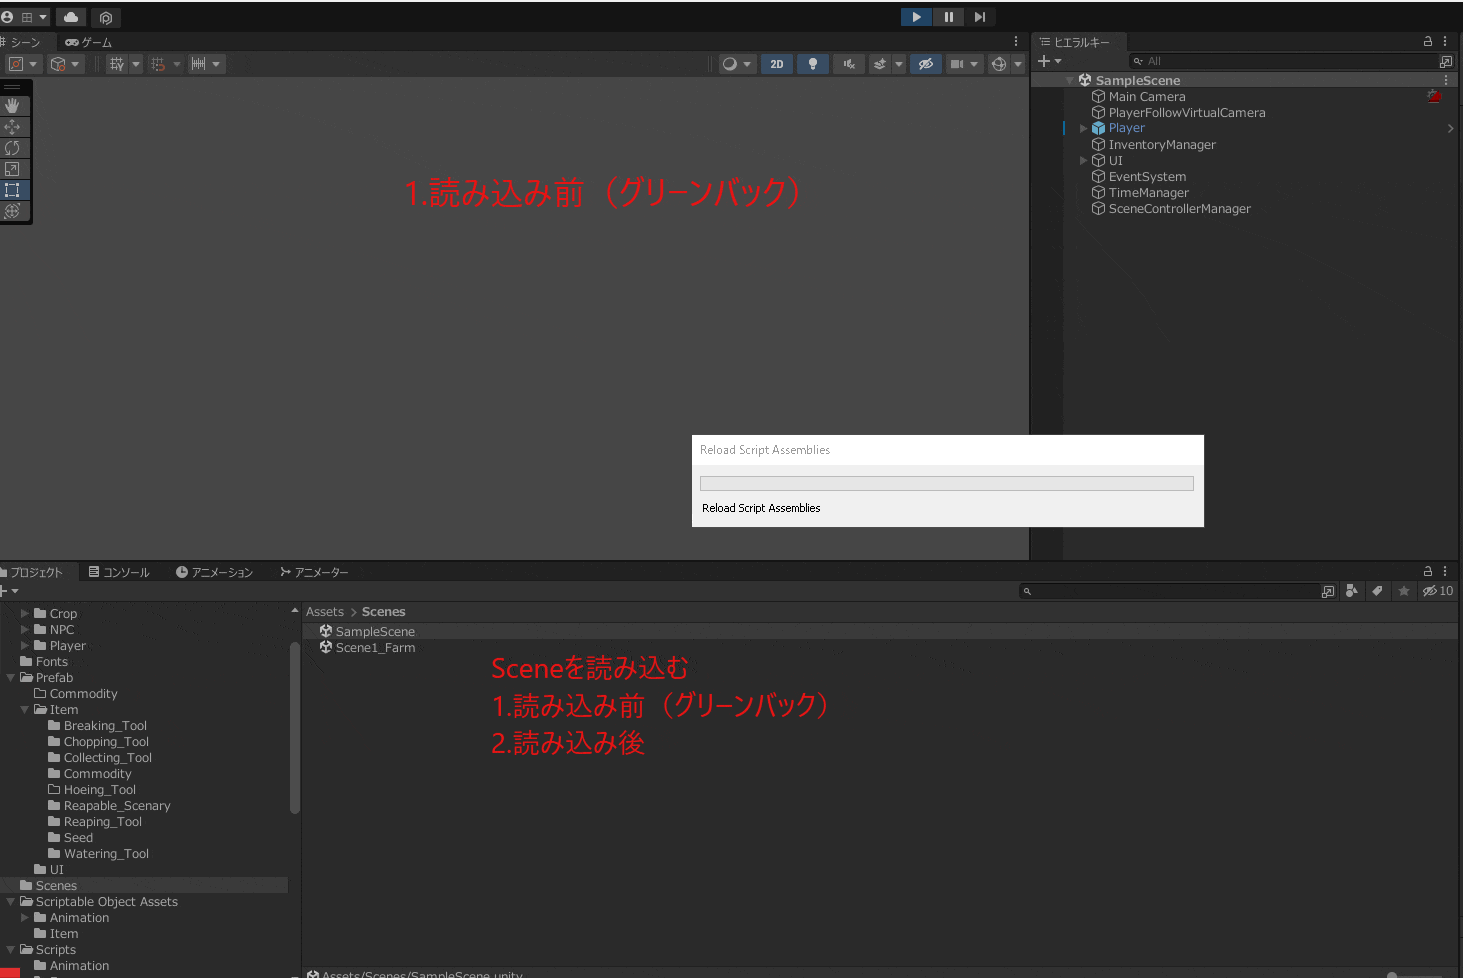Open Hierarchy plus create dropdown
This screenshot has height=978, width=1463.
(1050, 61)
